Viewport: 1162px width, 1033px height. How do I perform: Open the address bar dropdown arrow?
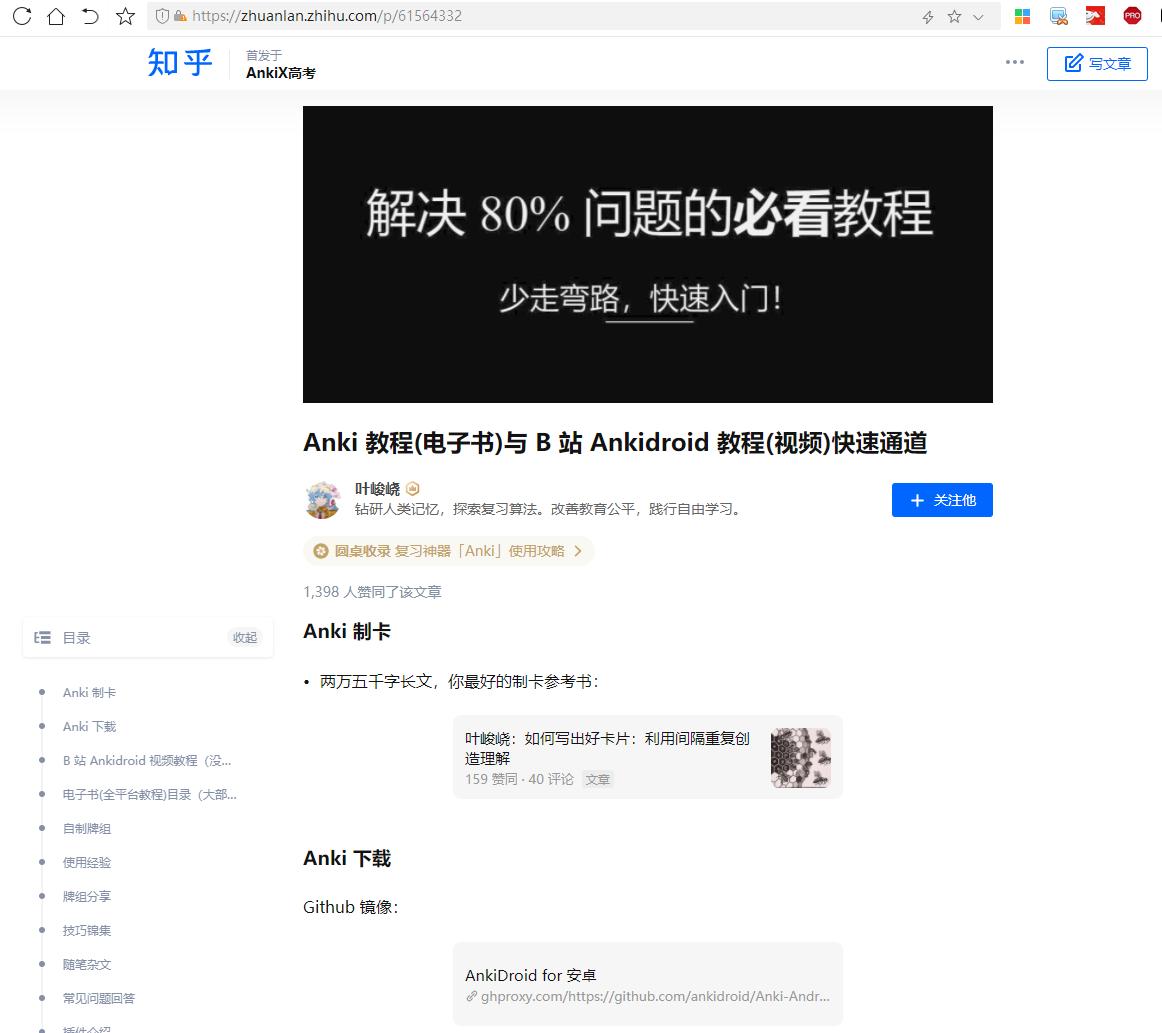click(x=977, y=15)
